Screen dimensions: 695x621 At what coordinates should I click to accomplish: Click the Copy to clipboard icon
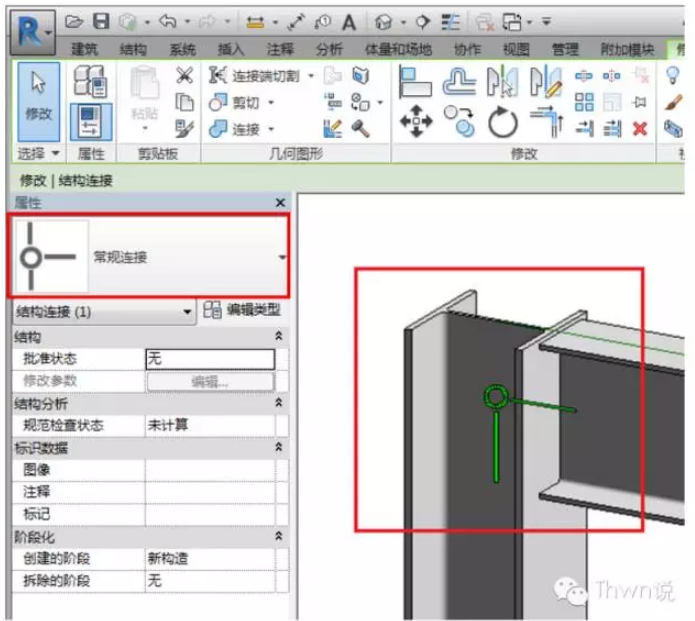click(184, 102)
